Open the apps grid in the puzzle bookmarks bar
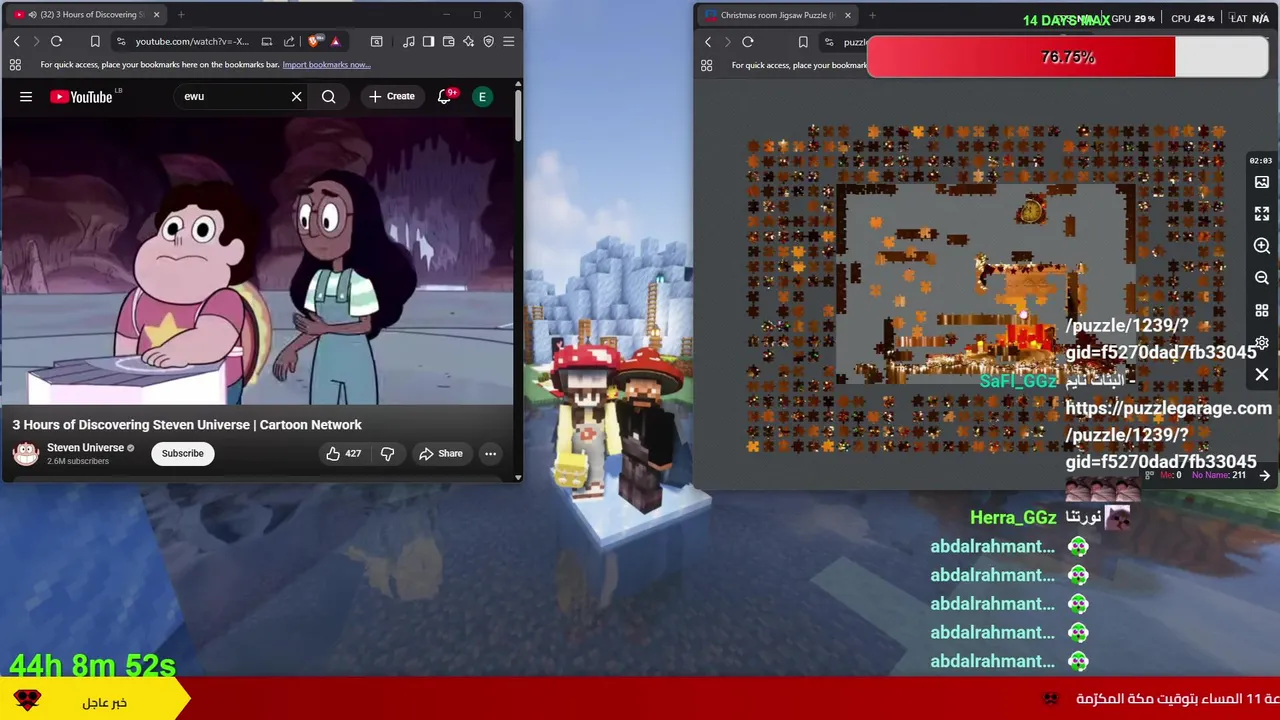 tap(707, 65)
